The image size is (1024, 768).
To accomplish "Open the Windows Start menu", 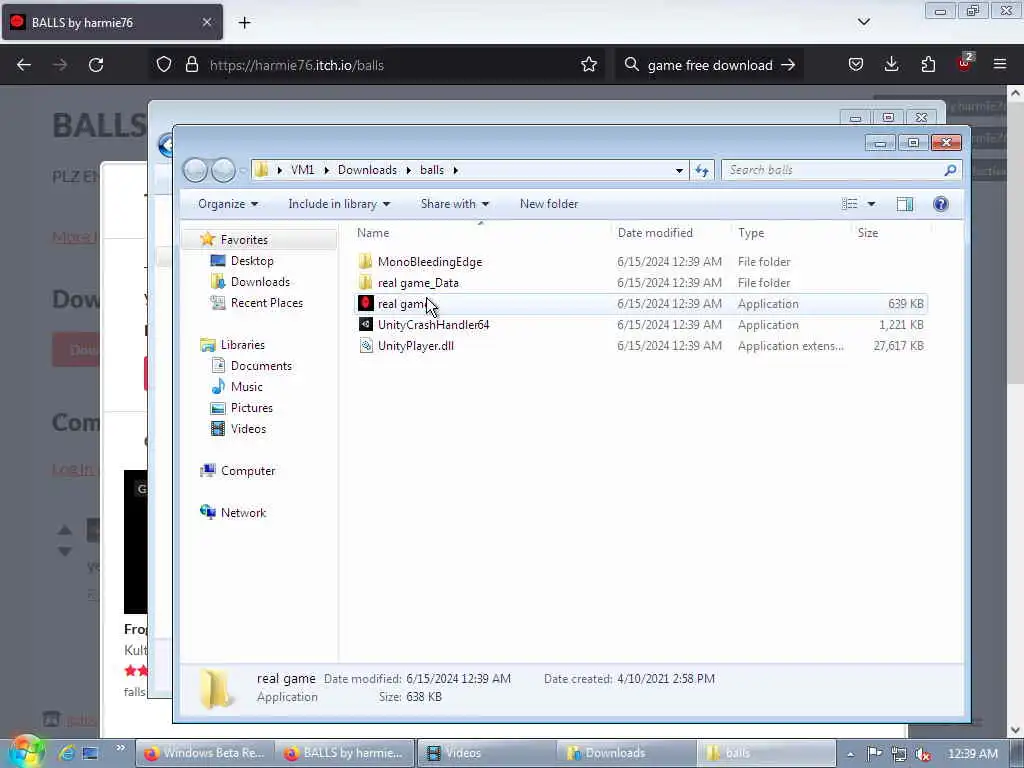I will point(26,752).
